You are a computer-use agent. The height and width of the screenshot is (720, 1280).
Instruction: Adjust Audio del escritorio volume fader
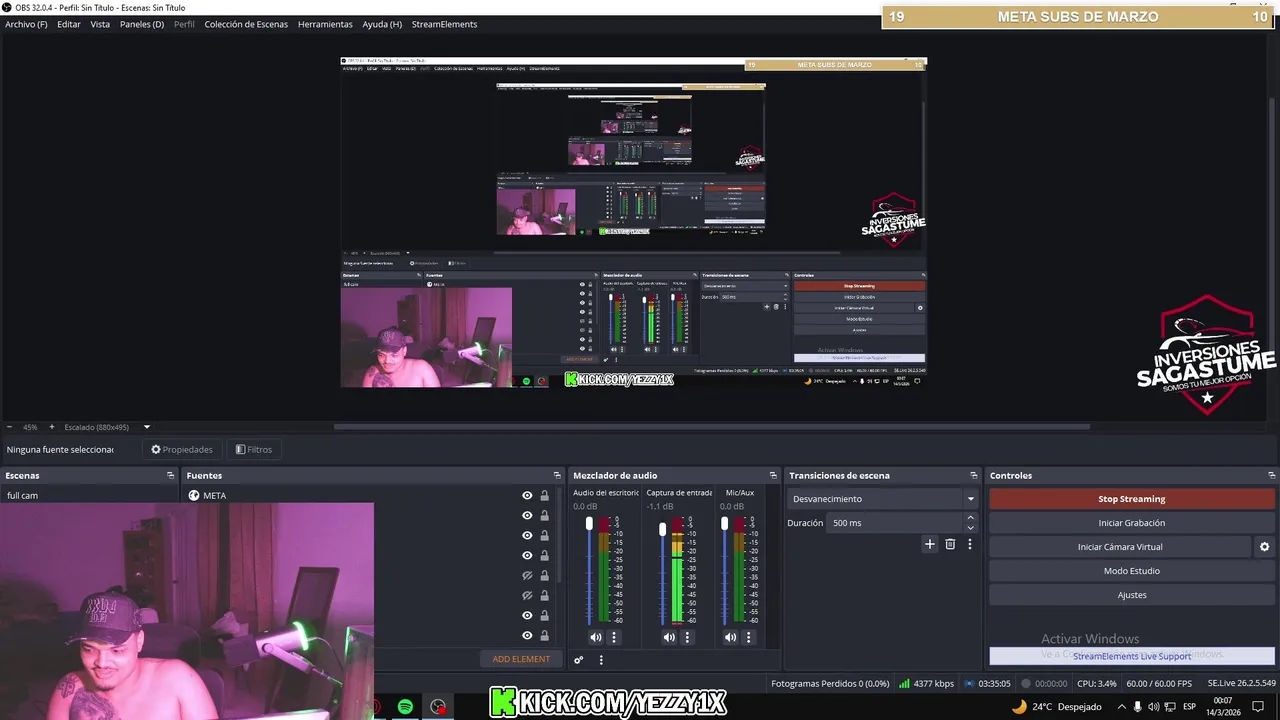pyautogui.click(x=589, y=524)
